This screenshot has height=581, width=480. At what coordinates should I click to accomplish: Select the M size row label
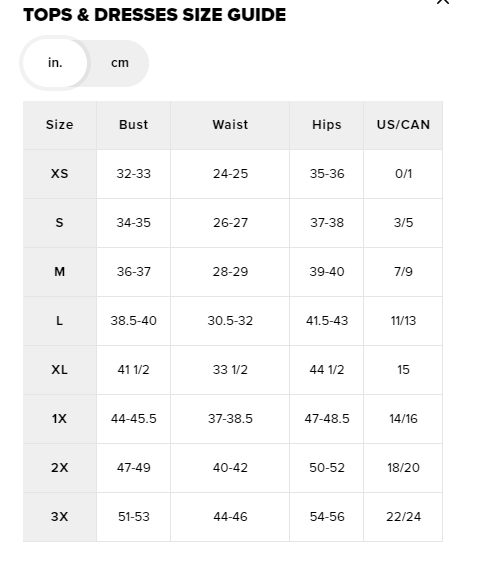tap(60, 272)
